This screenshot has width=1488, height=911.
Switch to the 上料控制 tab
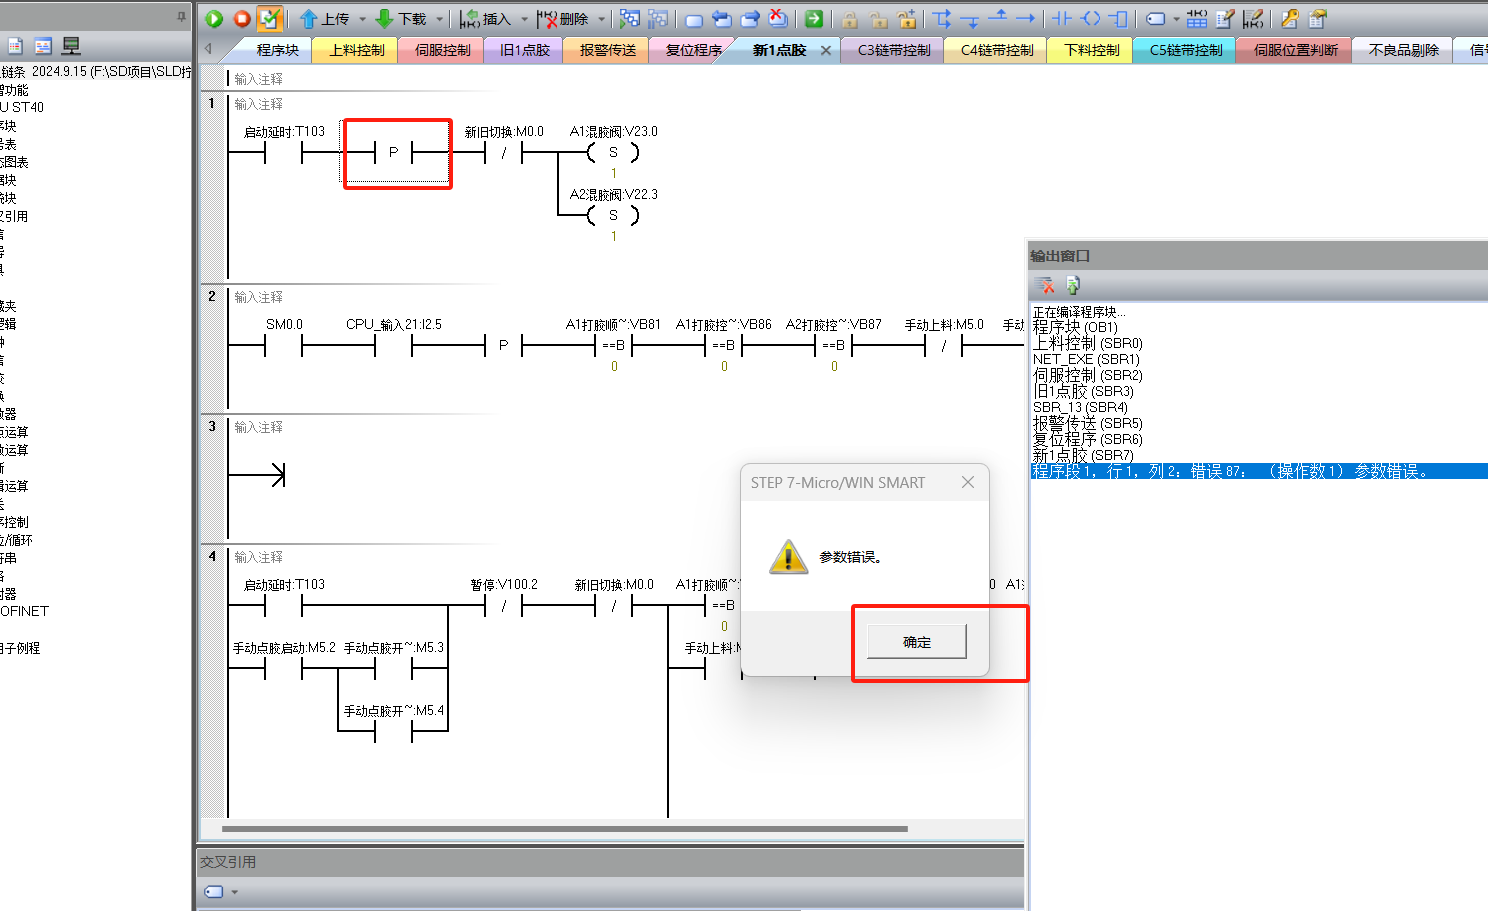point(357,50)
